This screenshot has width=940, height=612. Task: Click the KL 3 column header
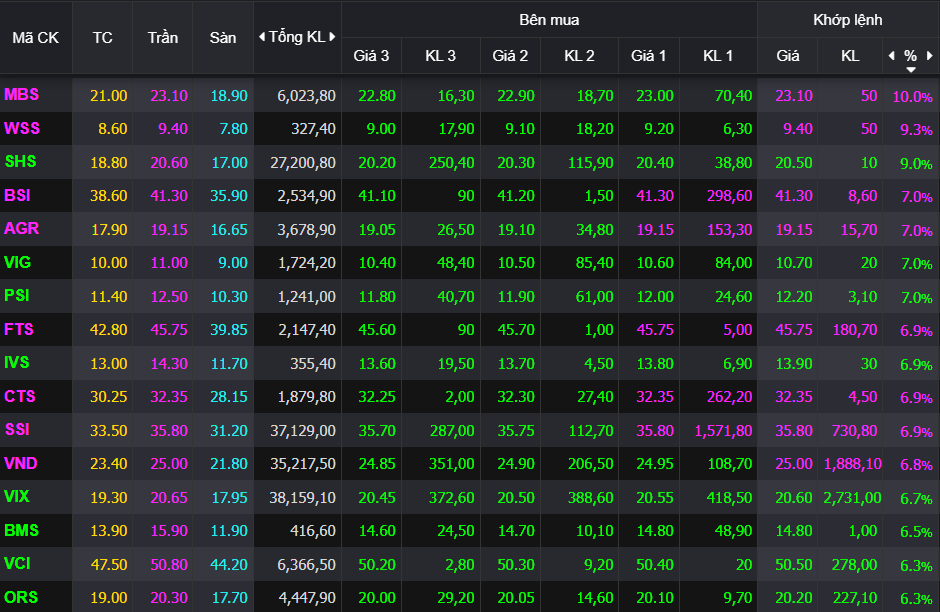click(x=441, y=56)
